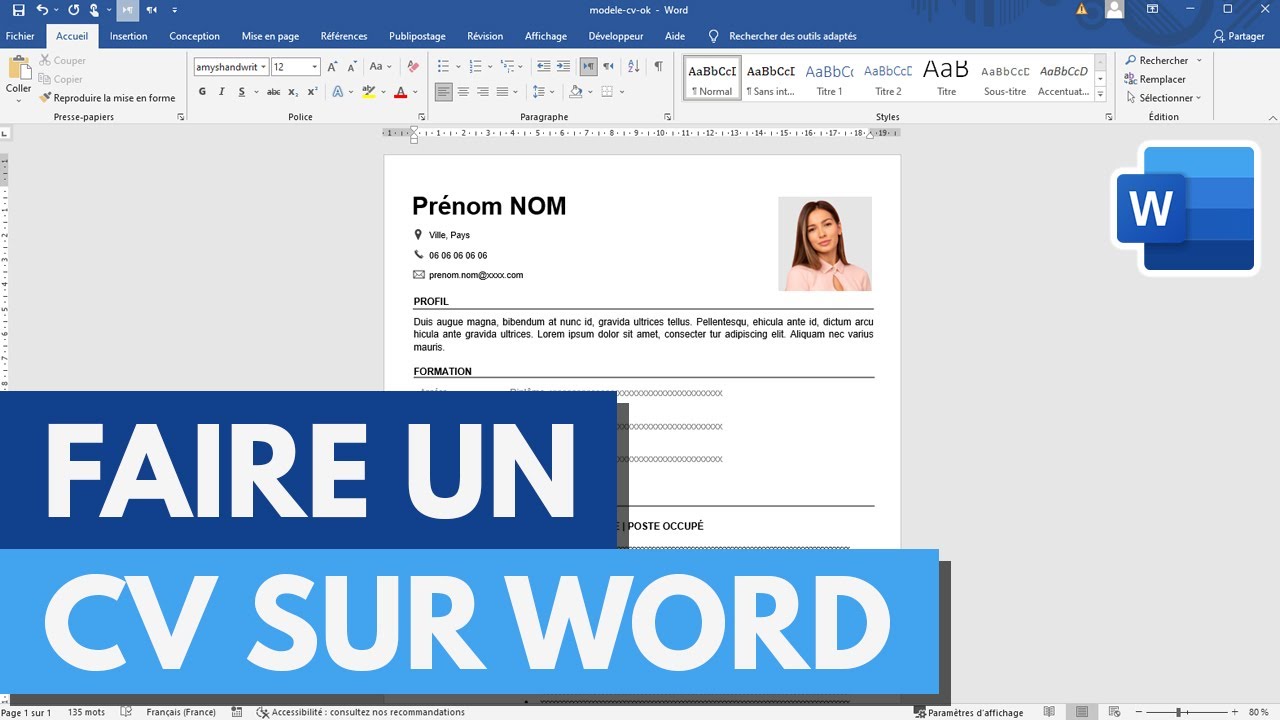Switch to the Affichage tab
The height and width of the screenshot is (720, 1280).
[546, 36]
